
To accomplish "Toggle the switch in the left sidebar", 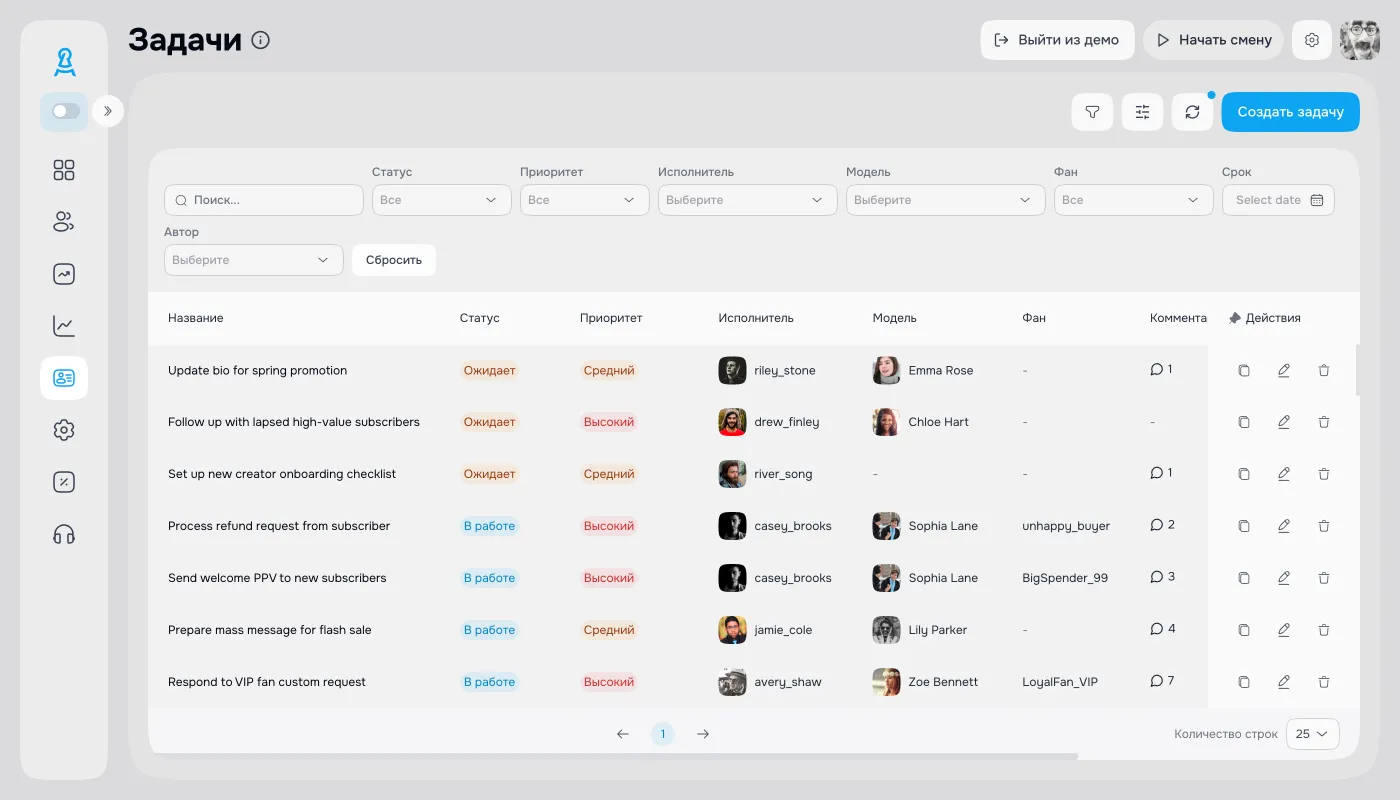I will point(65,111).
